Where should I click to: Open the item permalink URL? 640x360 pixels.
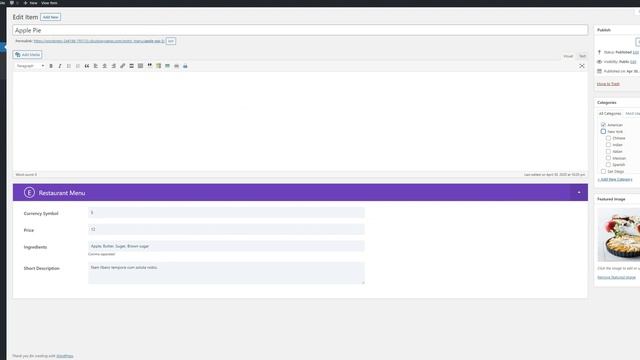[99, 41]
